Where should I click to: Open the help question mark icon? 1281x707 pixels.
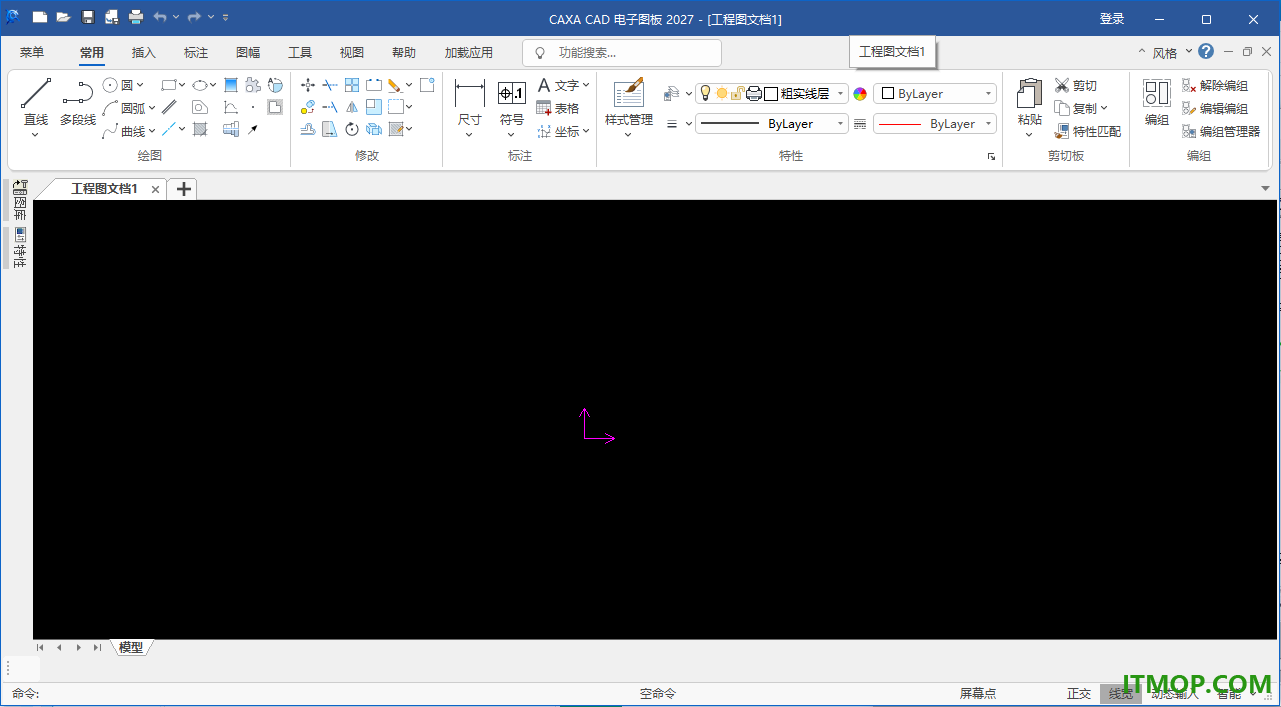[1206, 51]
